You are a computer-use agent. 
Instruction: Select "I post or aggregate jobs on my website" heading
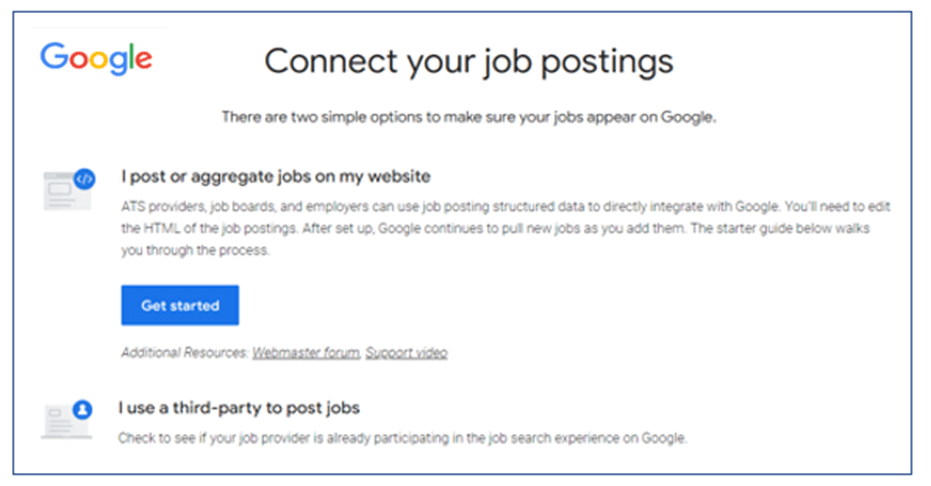[276, 177]
